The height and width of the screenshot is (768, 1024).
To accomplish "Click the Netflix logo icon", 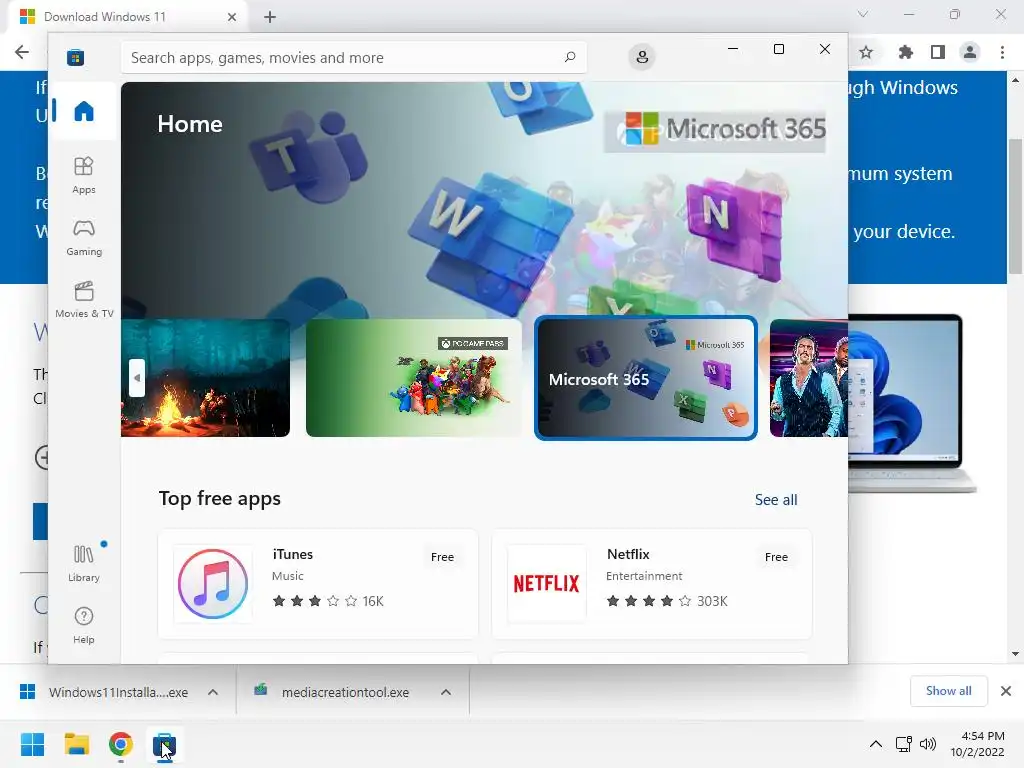I will [547, 584].
